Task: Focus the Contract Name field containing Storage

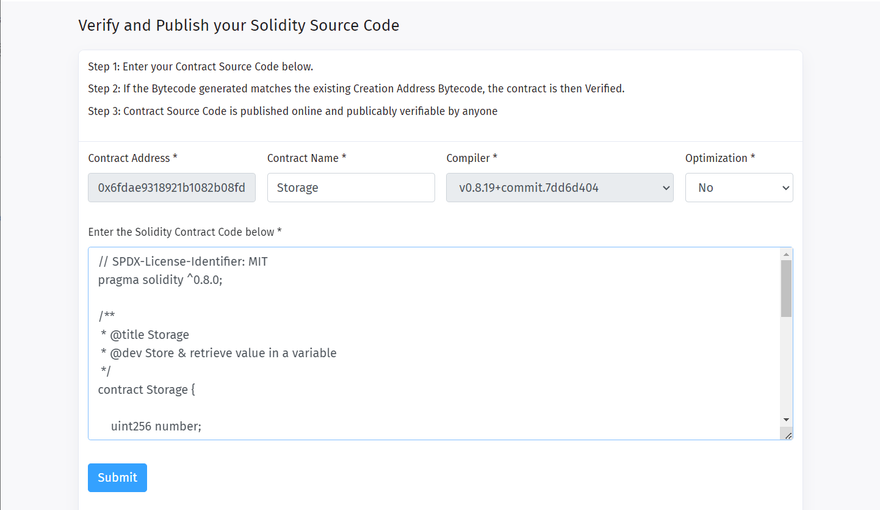Action: [x=350, y=187]
